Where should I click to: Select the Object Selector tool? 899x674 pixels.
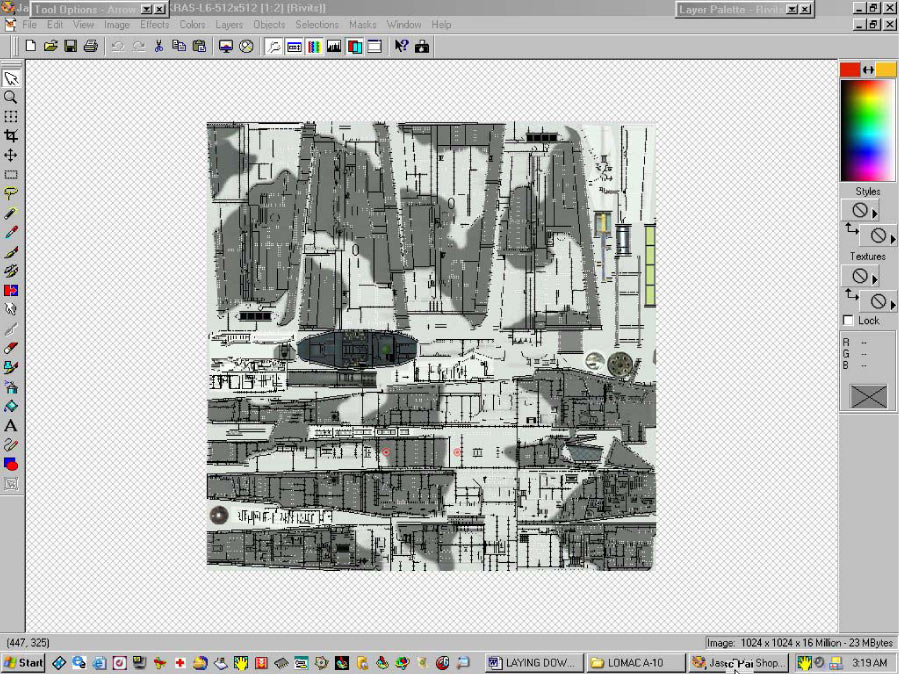click(x=11, y=484)
